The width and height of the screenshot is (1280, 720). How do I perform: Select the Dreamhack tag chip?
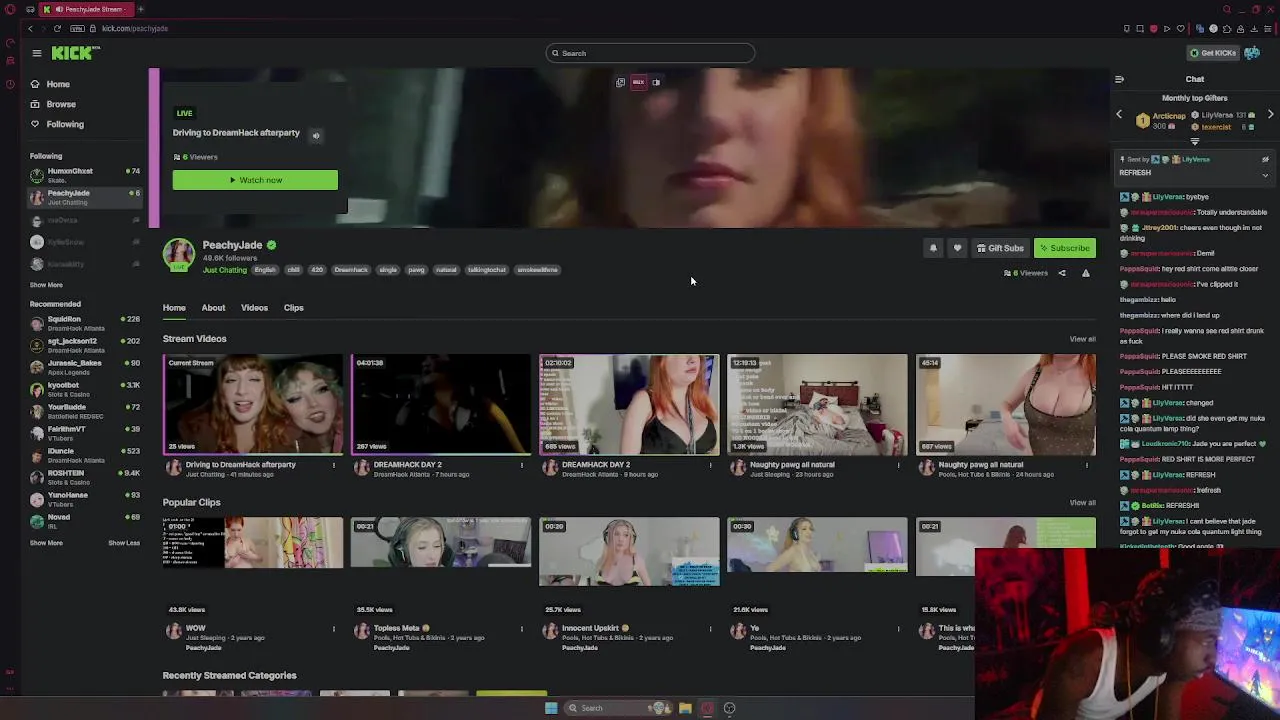coord(351,270)
